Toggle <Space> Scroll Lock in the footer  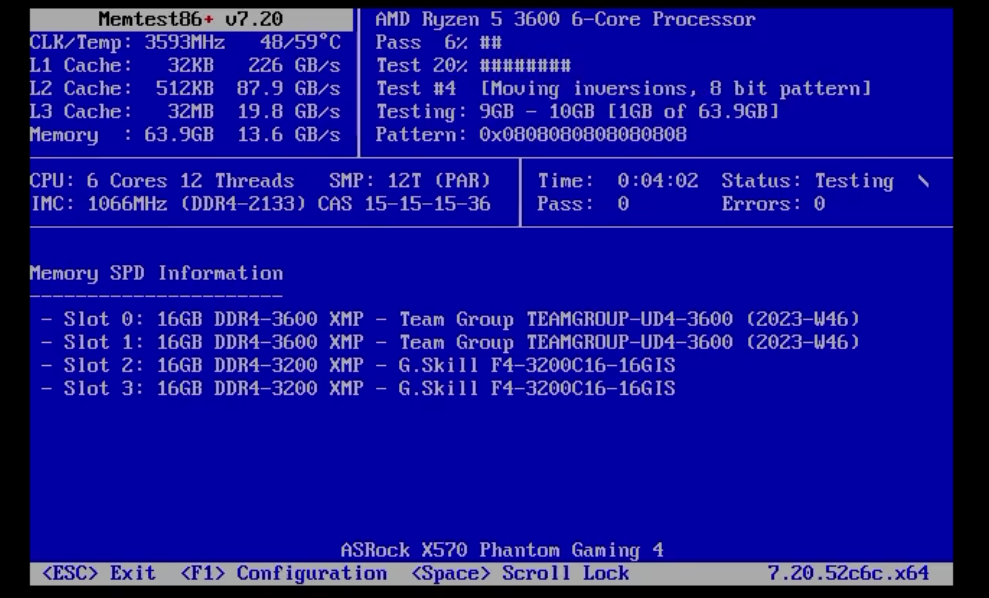[520, 573]
